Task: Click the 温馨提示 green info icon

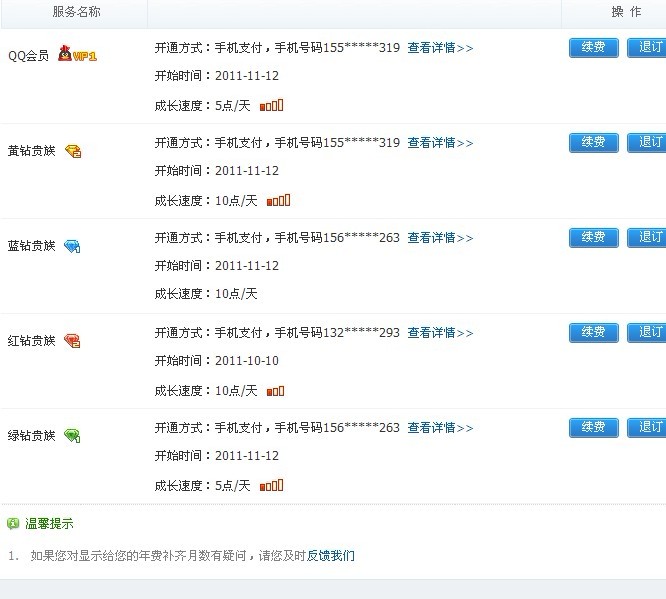Action: tap(13, 523)
